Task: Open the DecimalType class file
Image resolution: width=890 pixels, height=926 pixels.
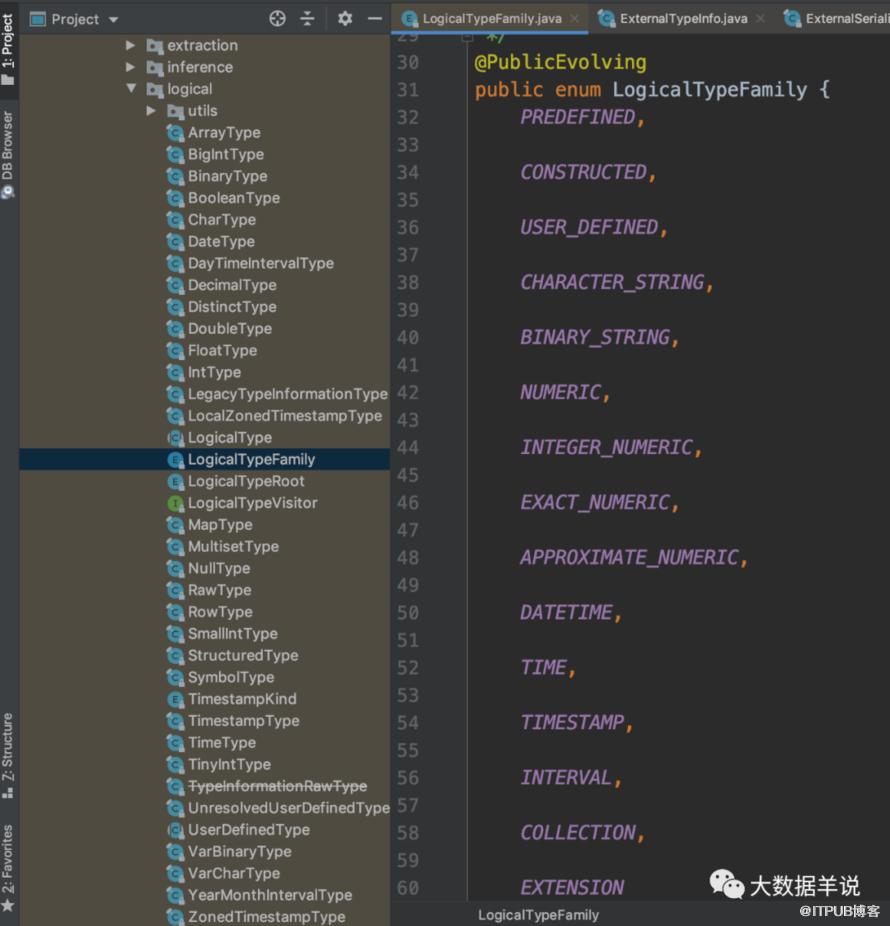Action: [232, 285]
